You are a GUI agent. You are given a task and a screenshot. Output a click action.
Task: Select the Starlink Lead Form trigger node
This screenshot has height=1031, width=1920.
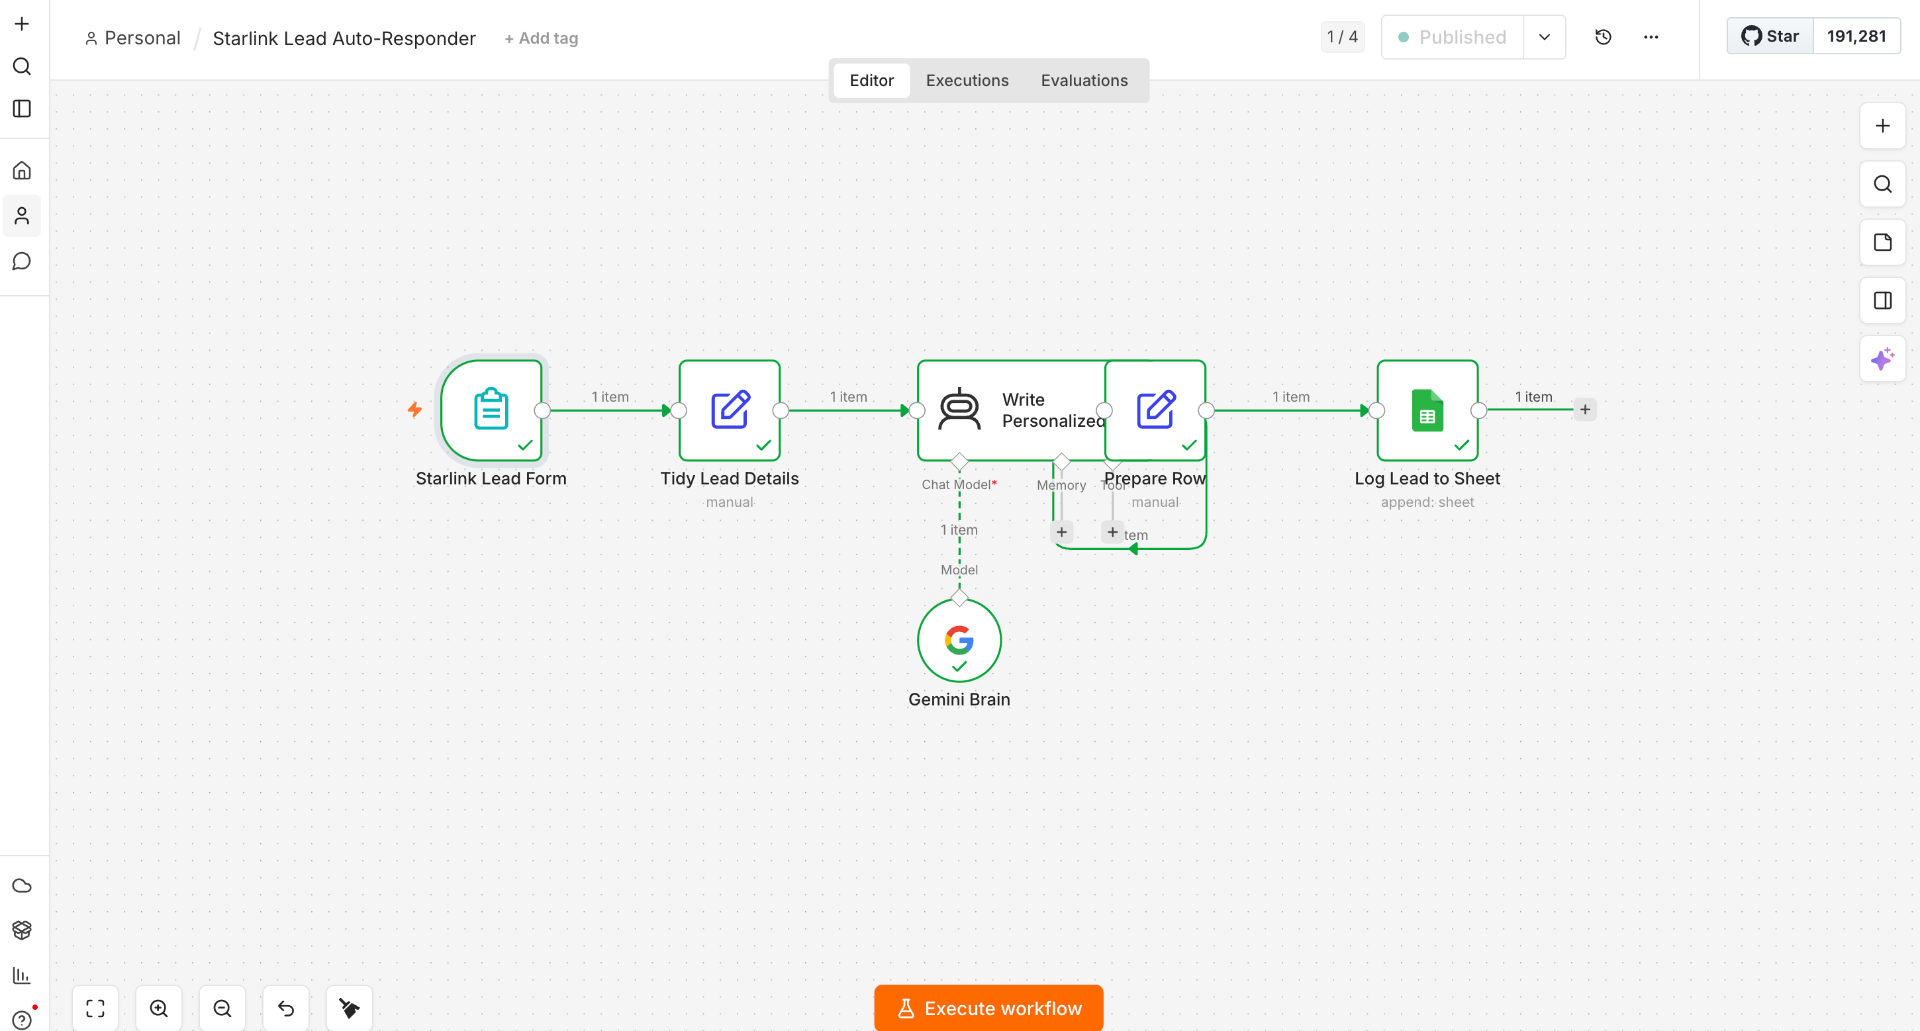pyautogui.click(x=491, y=410)
